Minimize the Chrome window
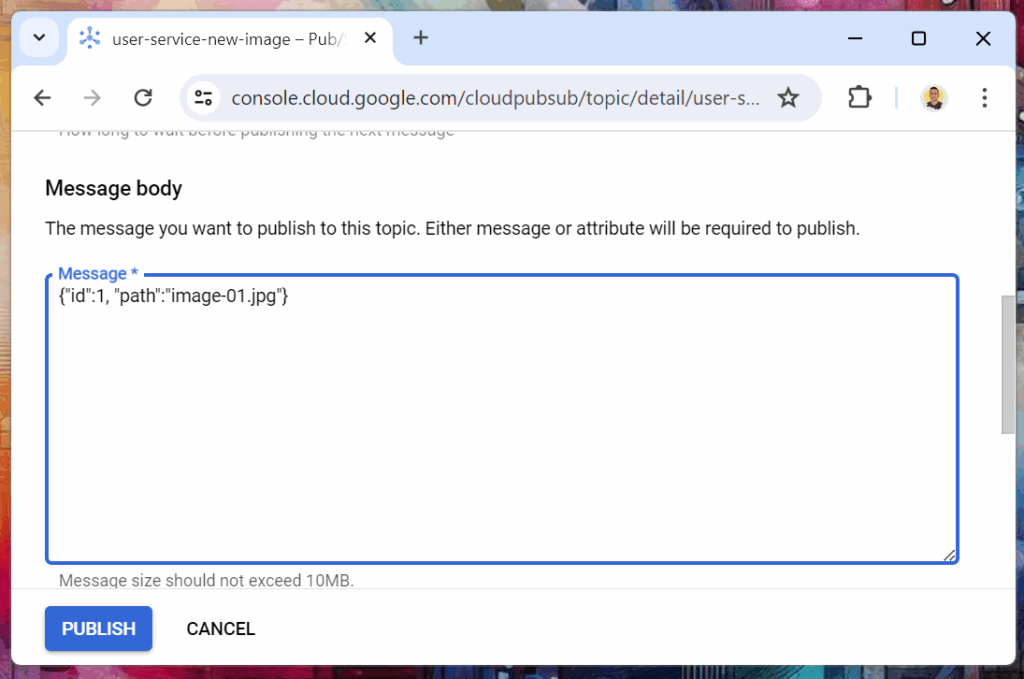 [x=855, y=39]
